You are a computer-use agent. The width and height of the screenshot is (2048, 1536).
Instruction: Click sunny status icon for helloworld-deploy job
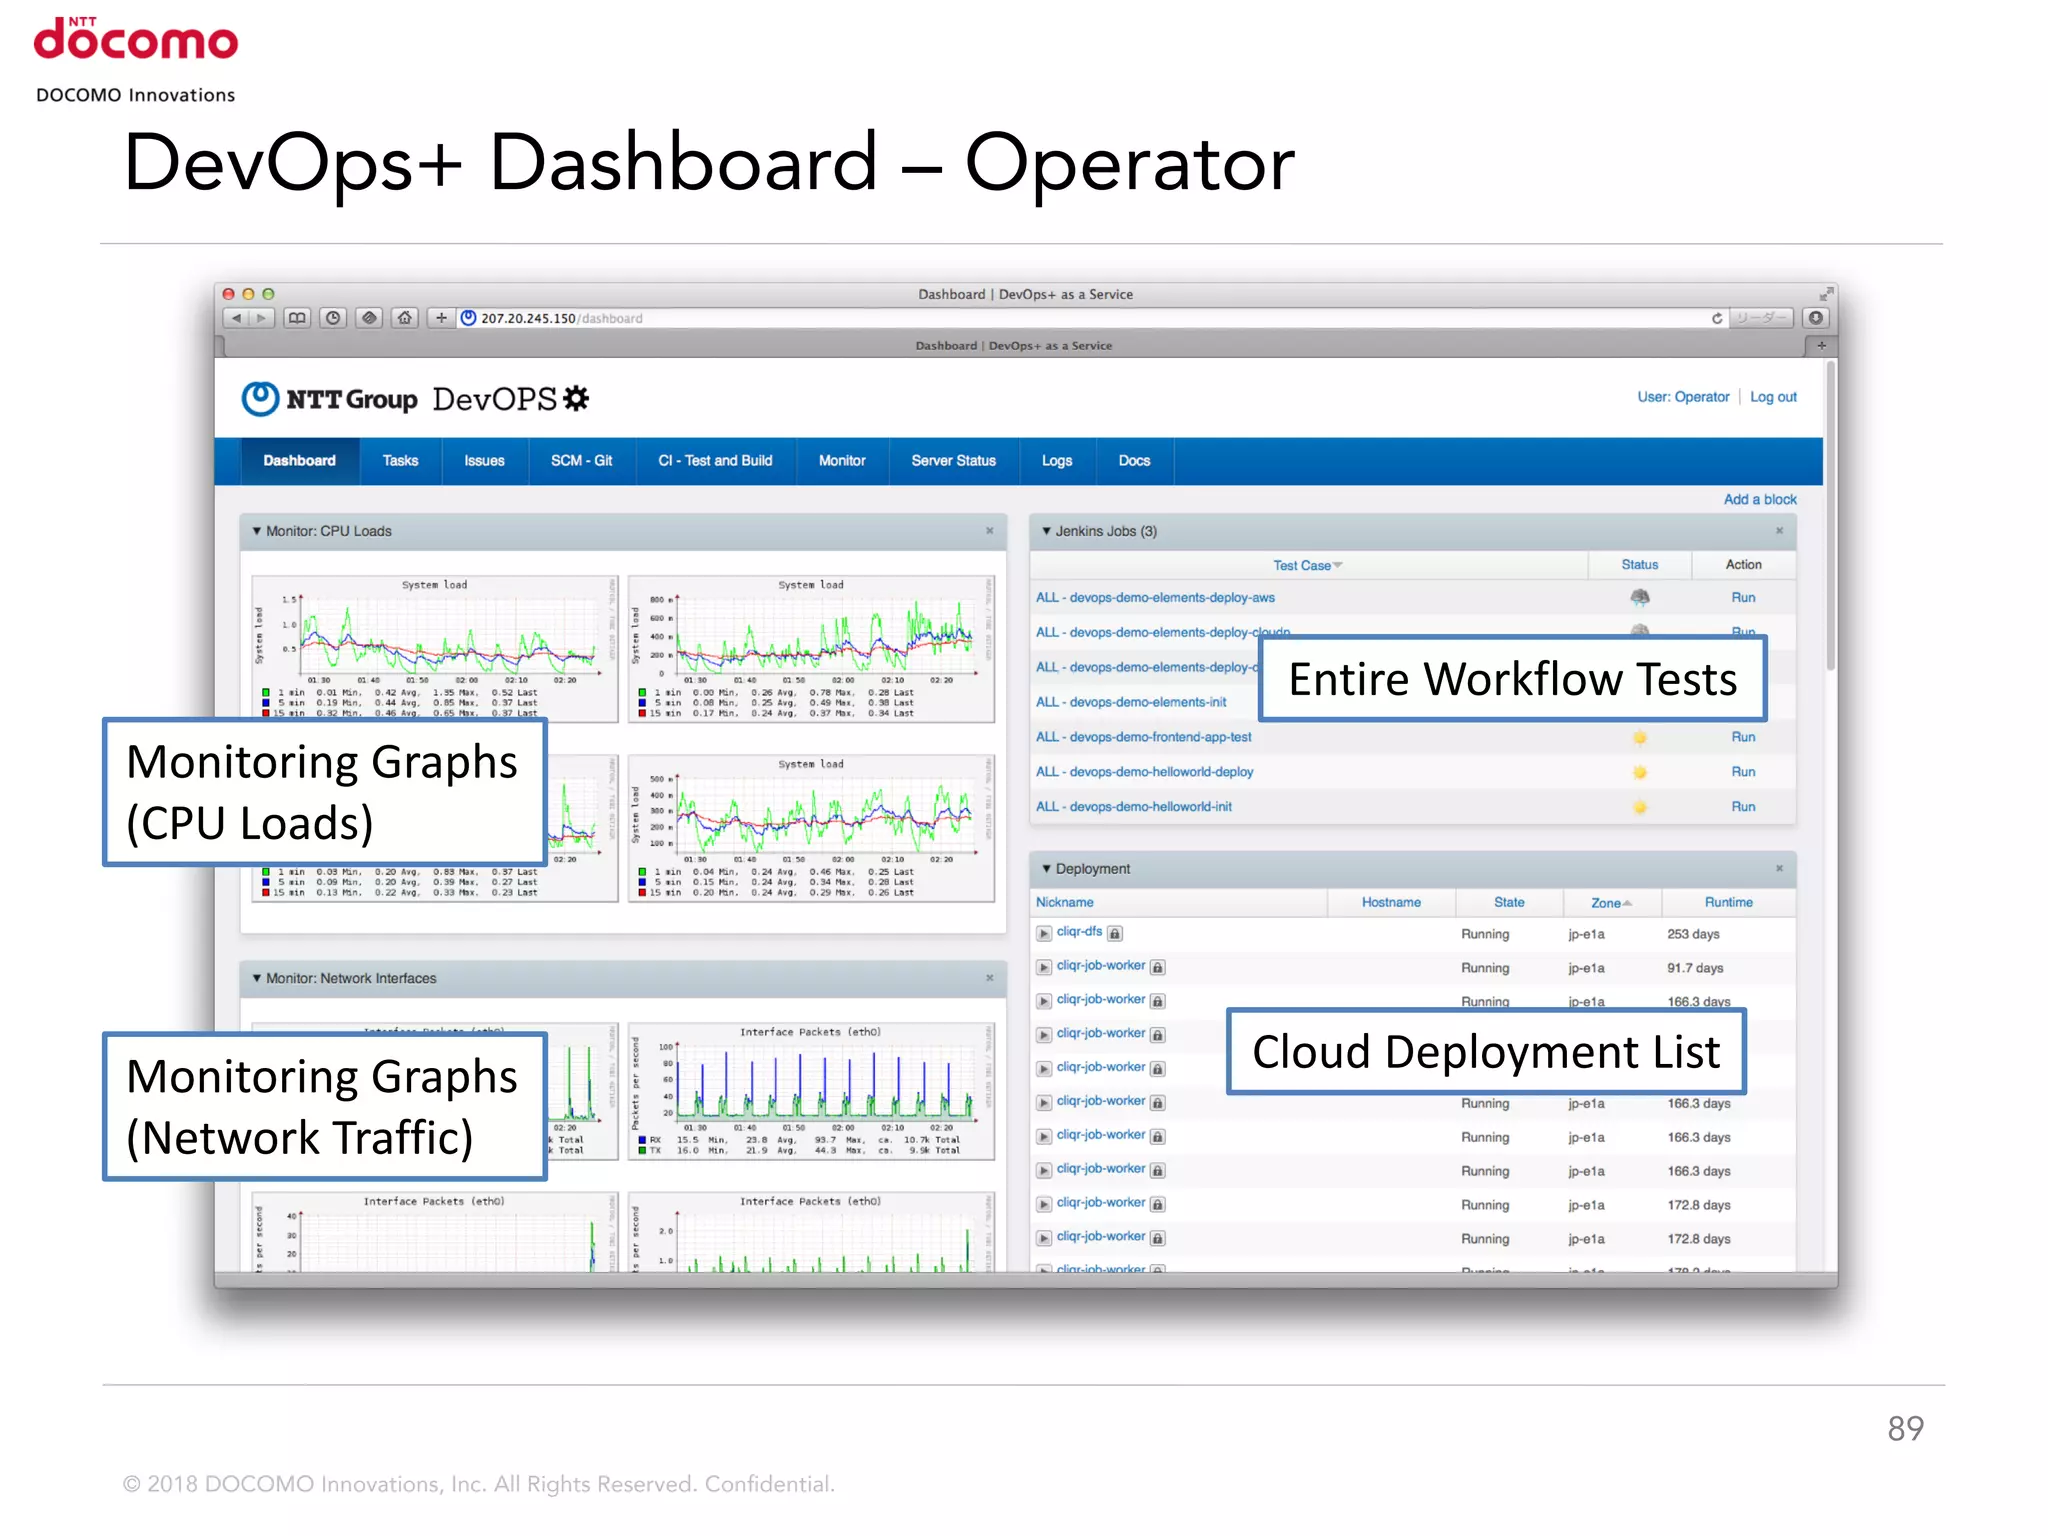pos(1640,772)
